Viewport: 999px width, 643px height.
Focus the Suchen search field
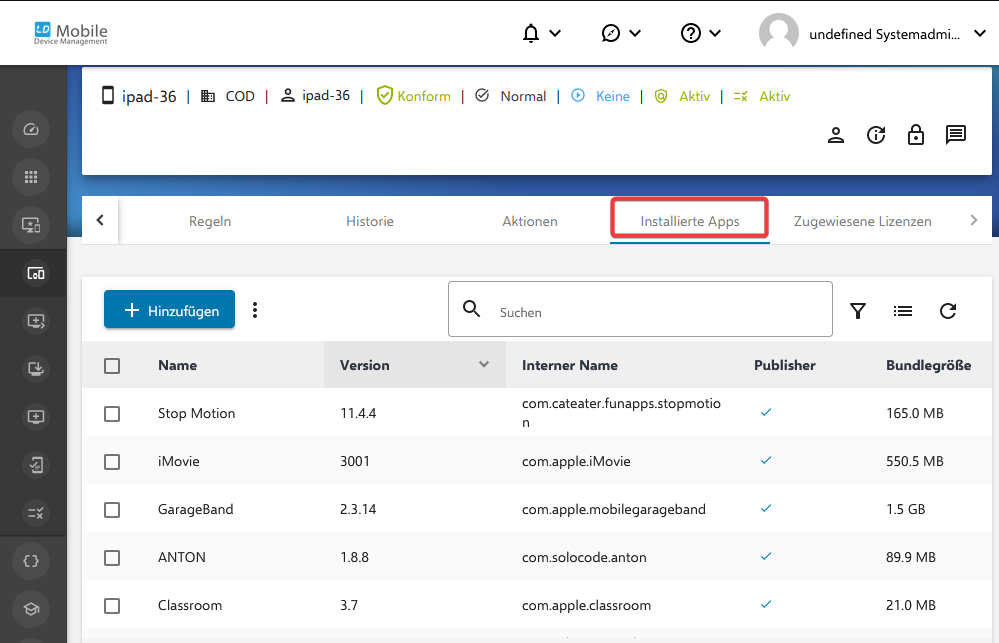pos(640,309)
